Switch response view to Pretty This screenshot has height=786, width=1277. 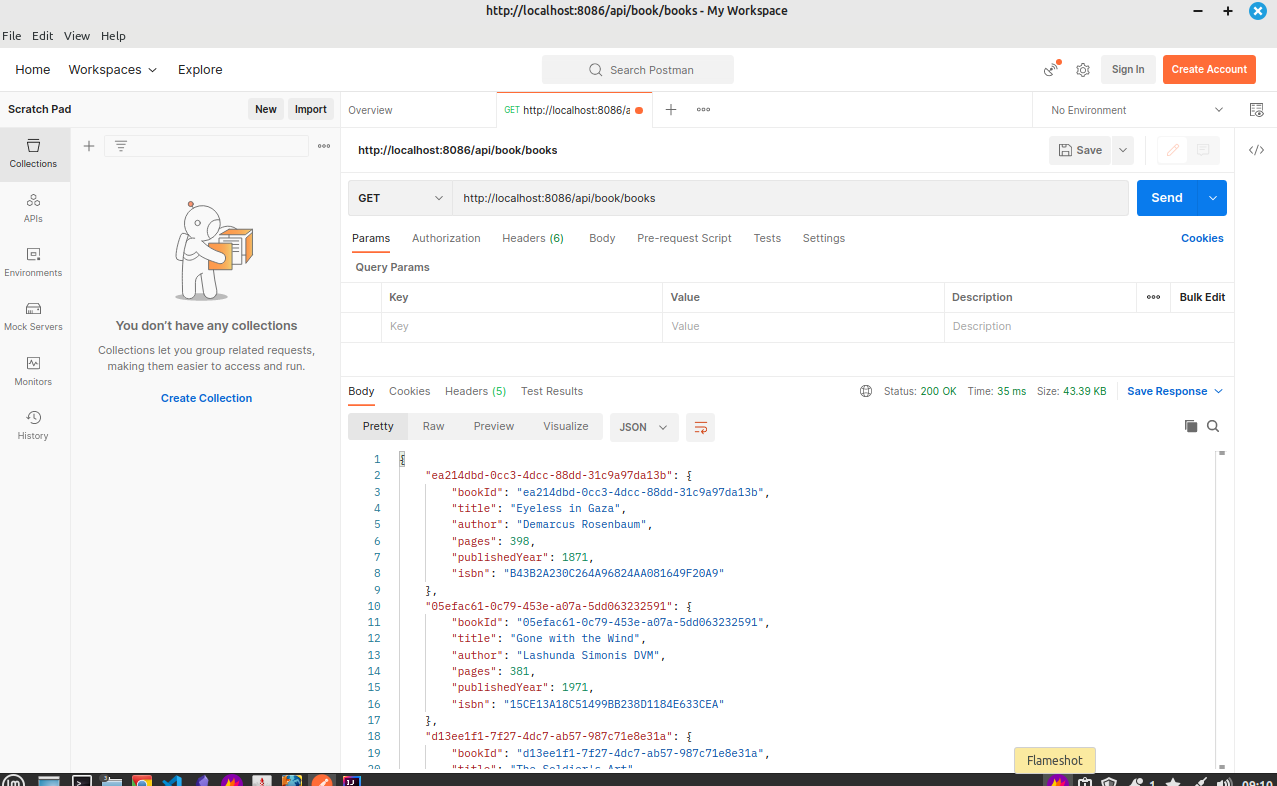click(378, 427)
